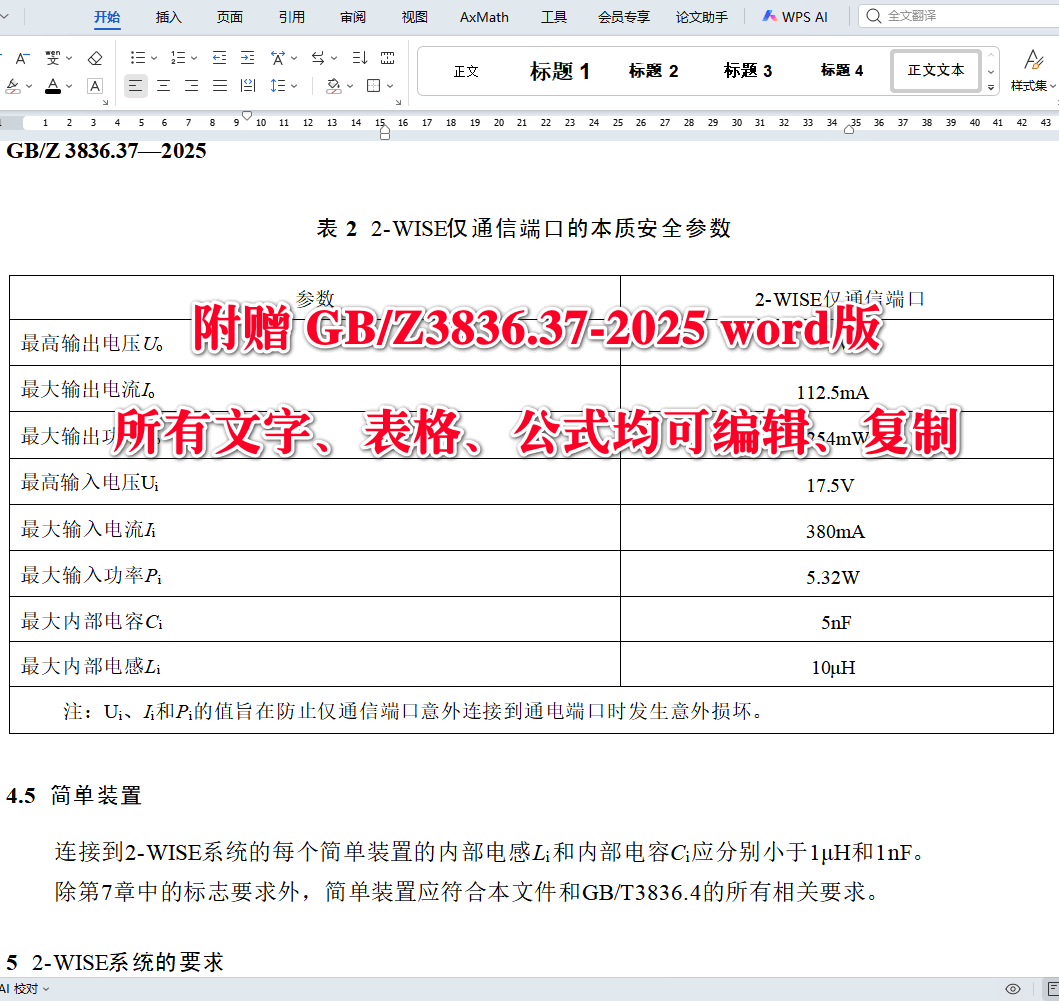Click the first-line indent ruler marker

[x=247, y=116]
